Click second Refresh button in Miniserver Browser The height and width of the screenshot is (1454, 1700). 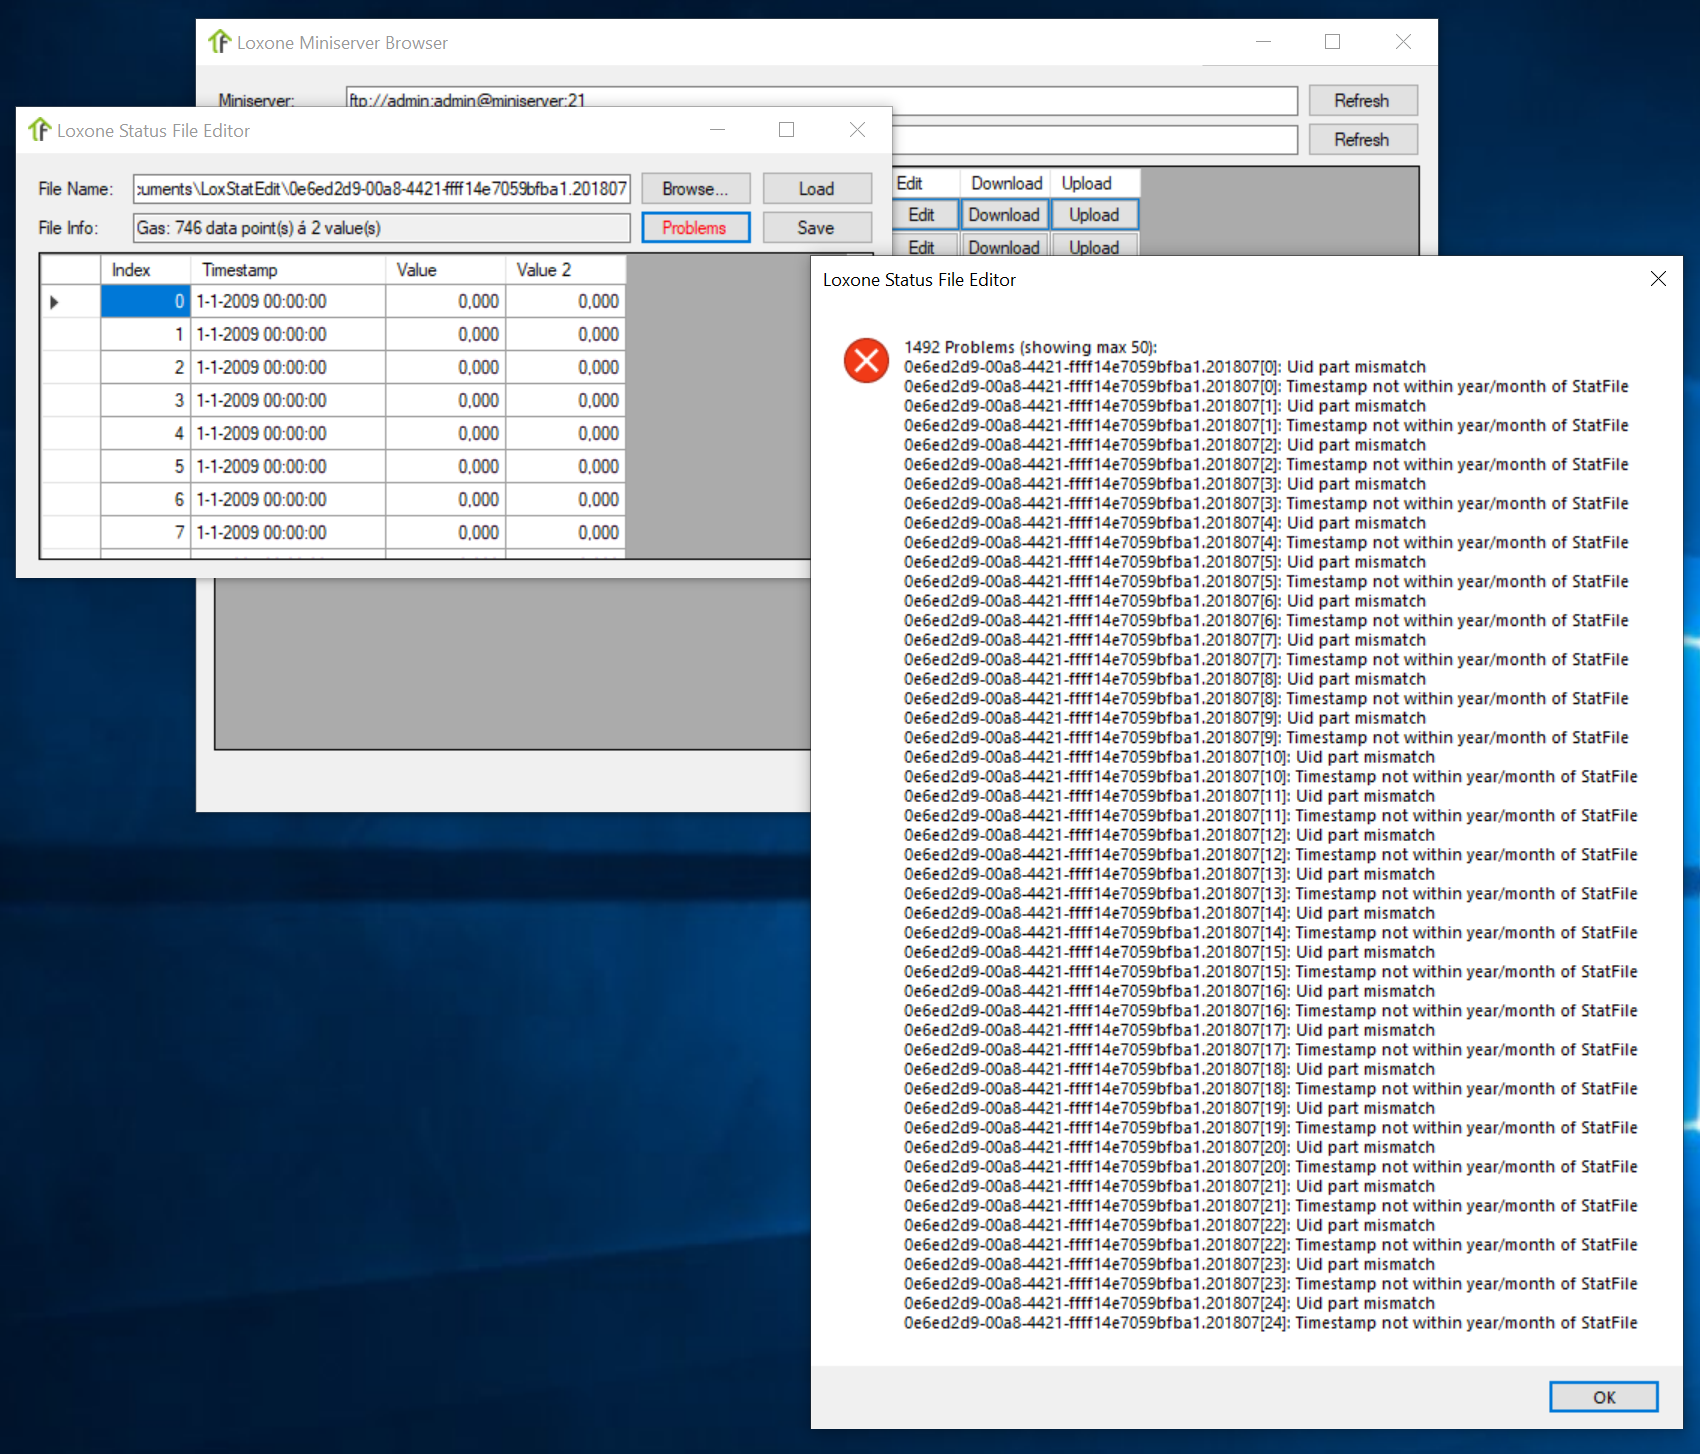tap(1362, 140)
